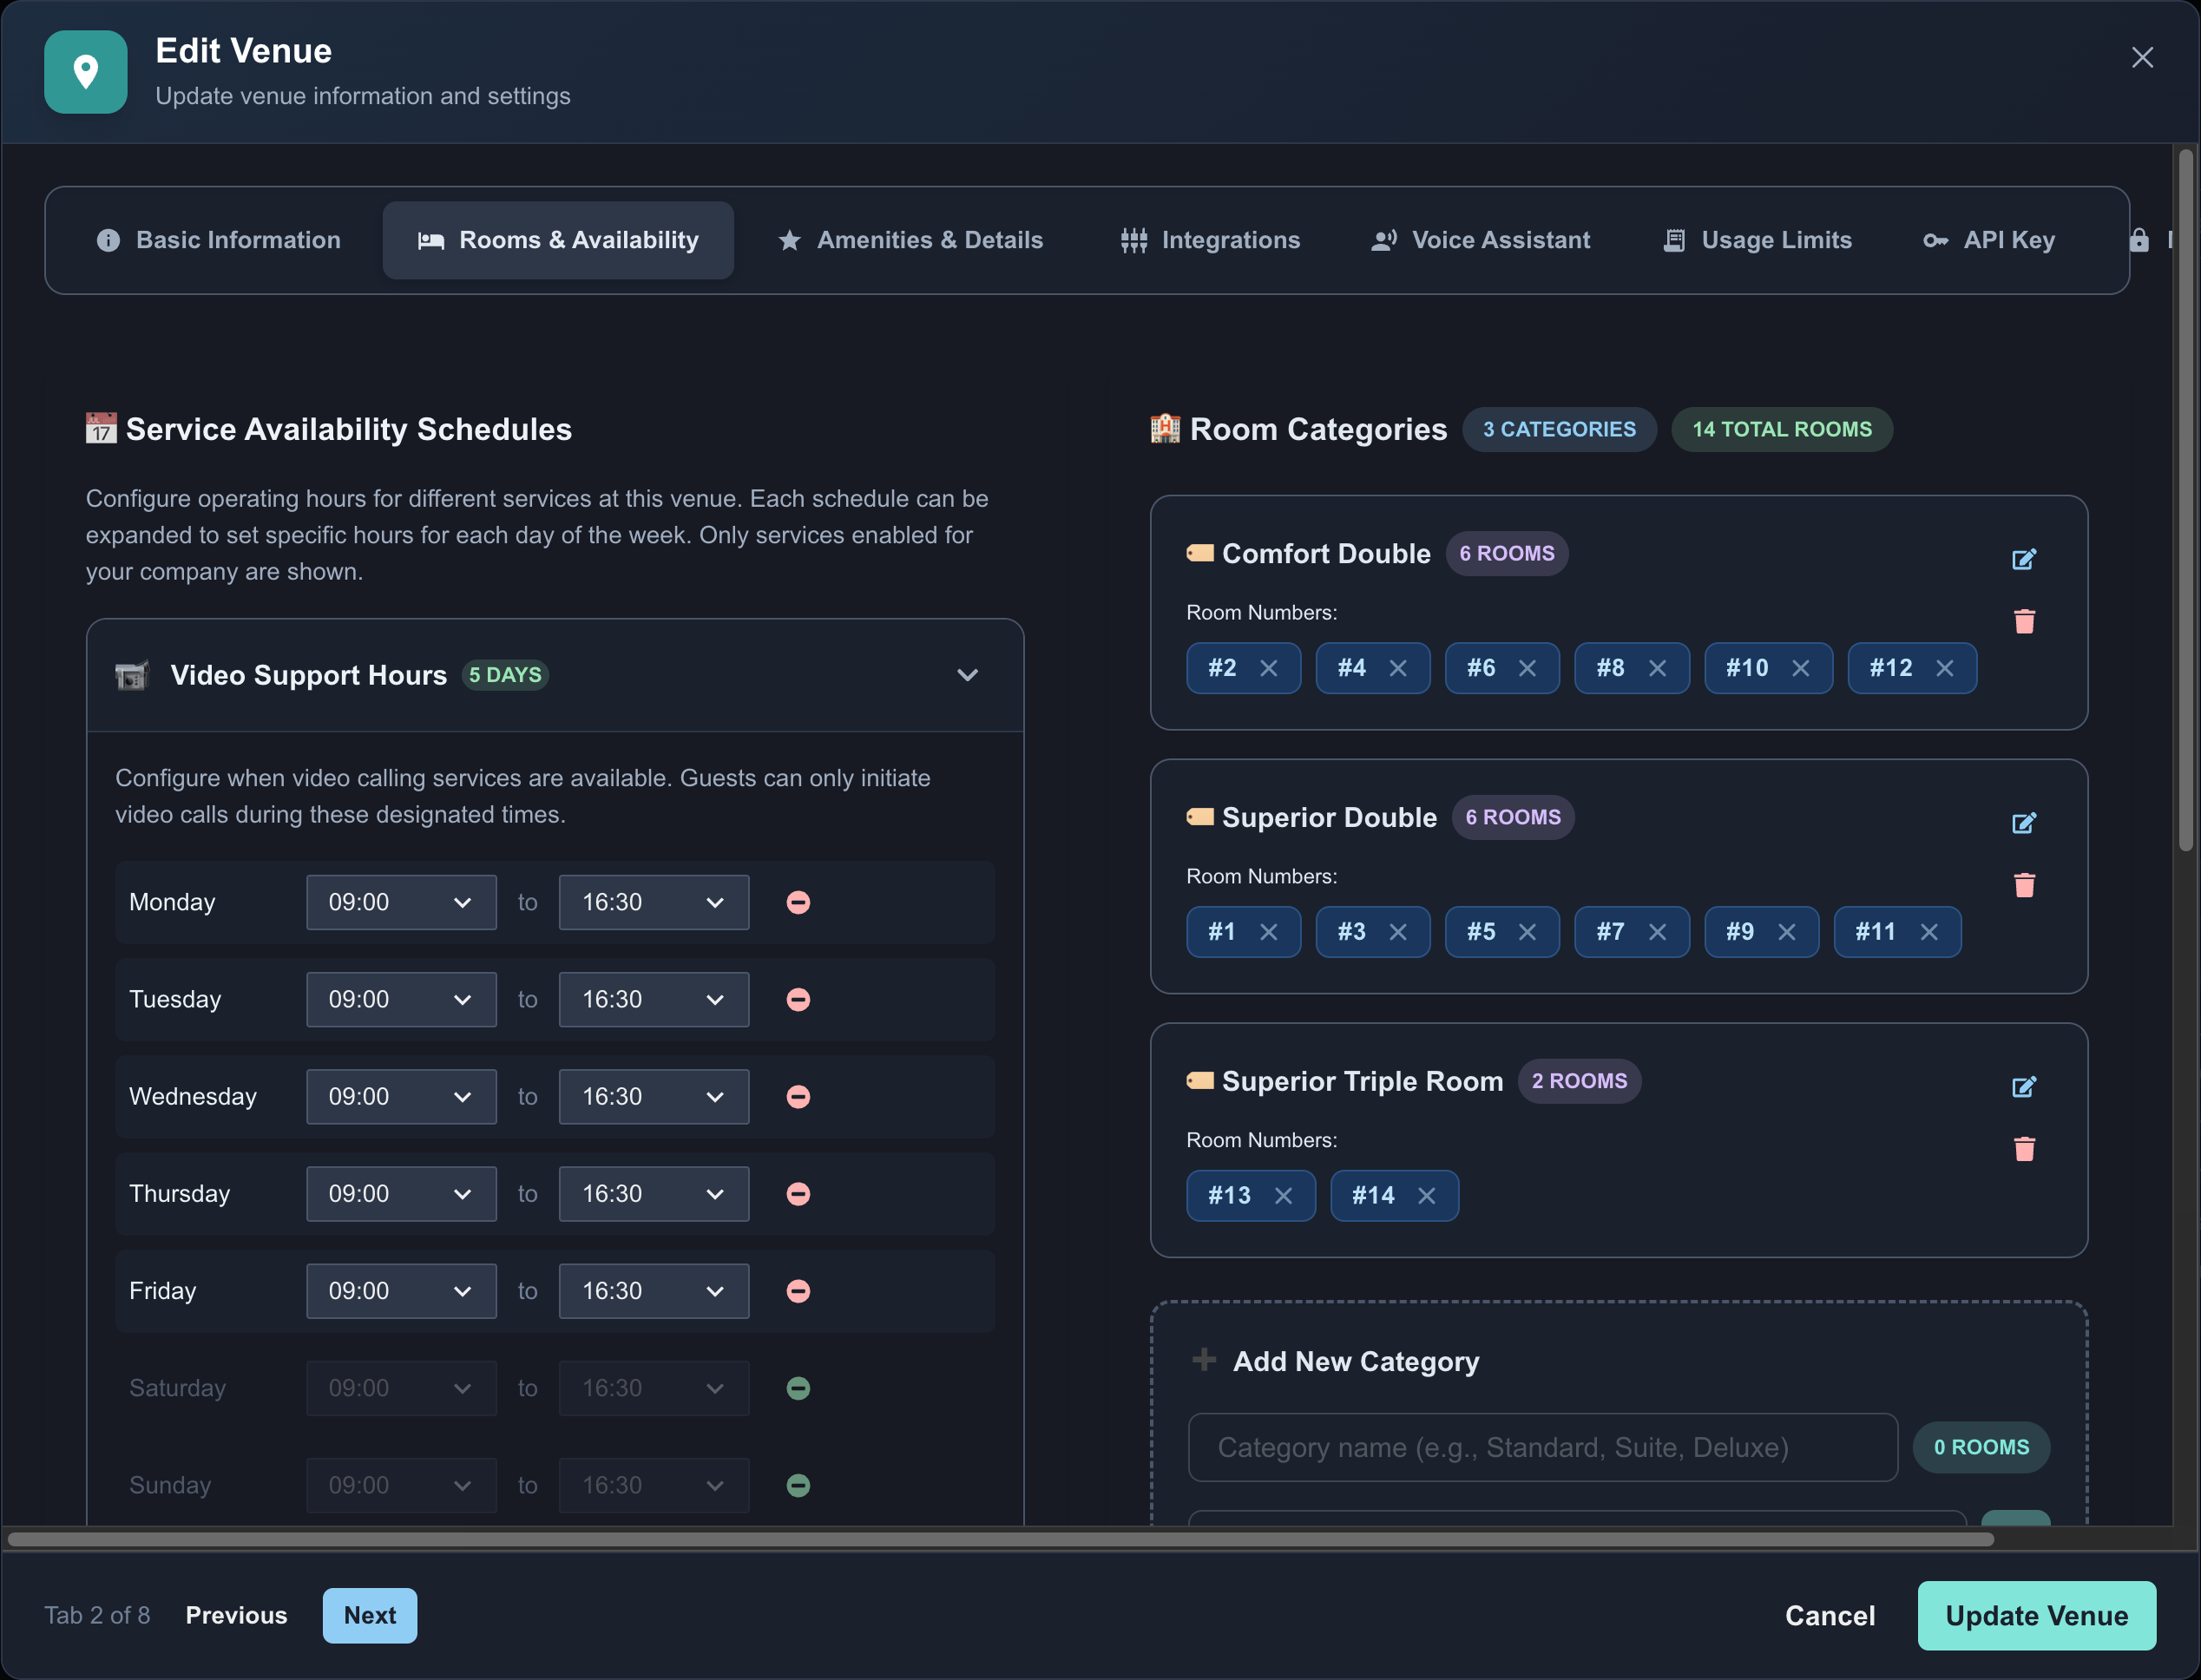Switch to Usage Limits tab
Image resolution: width=2201 pixels, height=1680 pixels.
(1757, 240)
